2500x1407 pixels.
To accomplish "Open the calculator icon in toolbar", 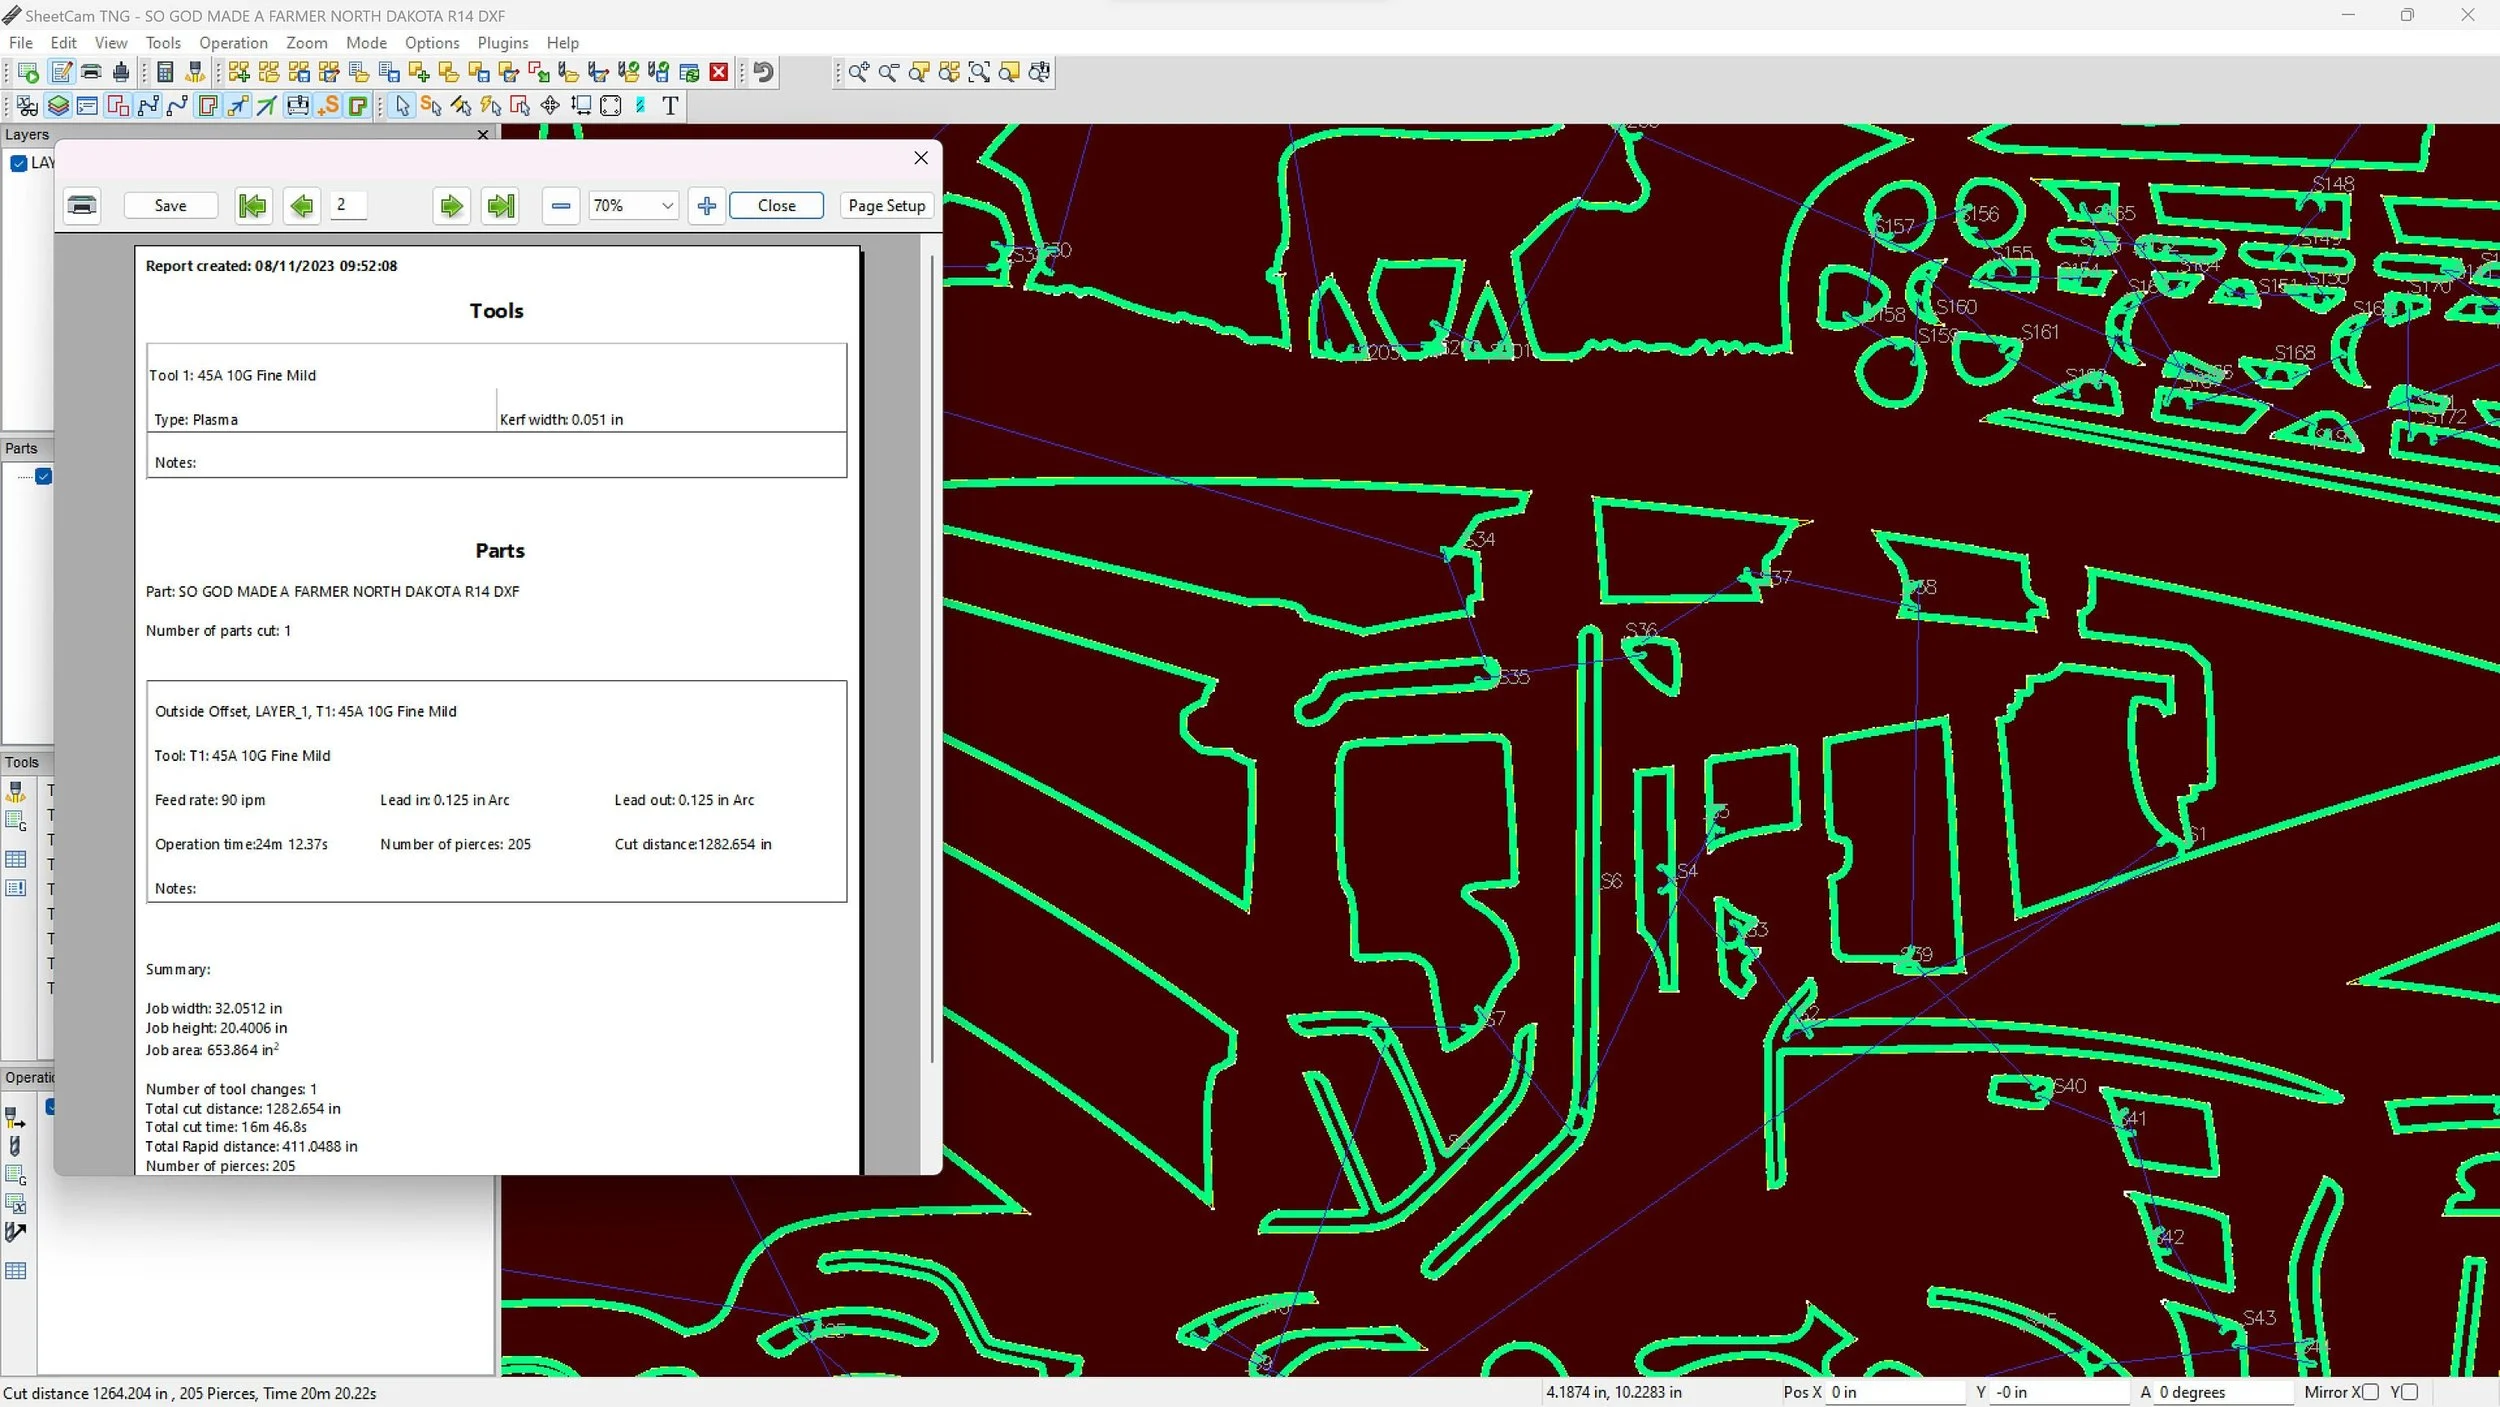I will coord(166,72).
